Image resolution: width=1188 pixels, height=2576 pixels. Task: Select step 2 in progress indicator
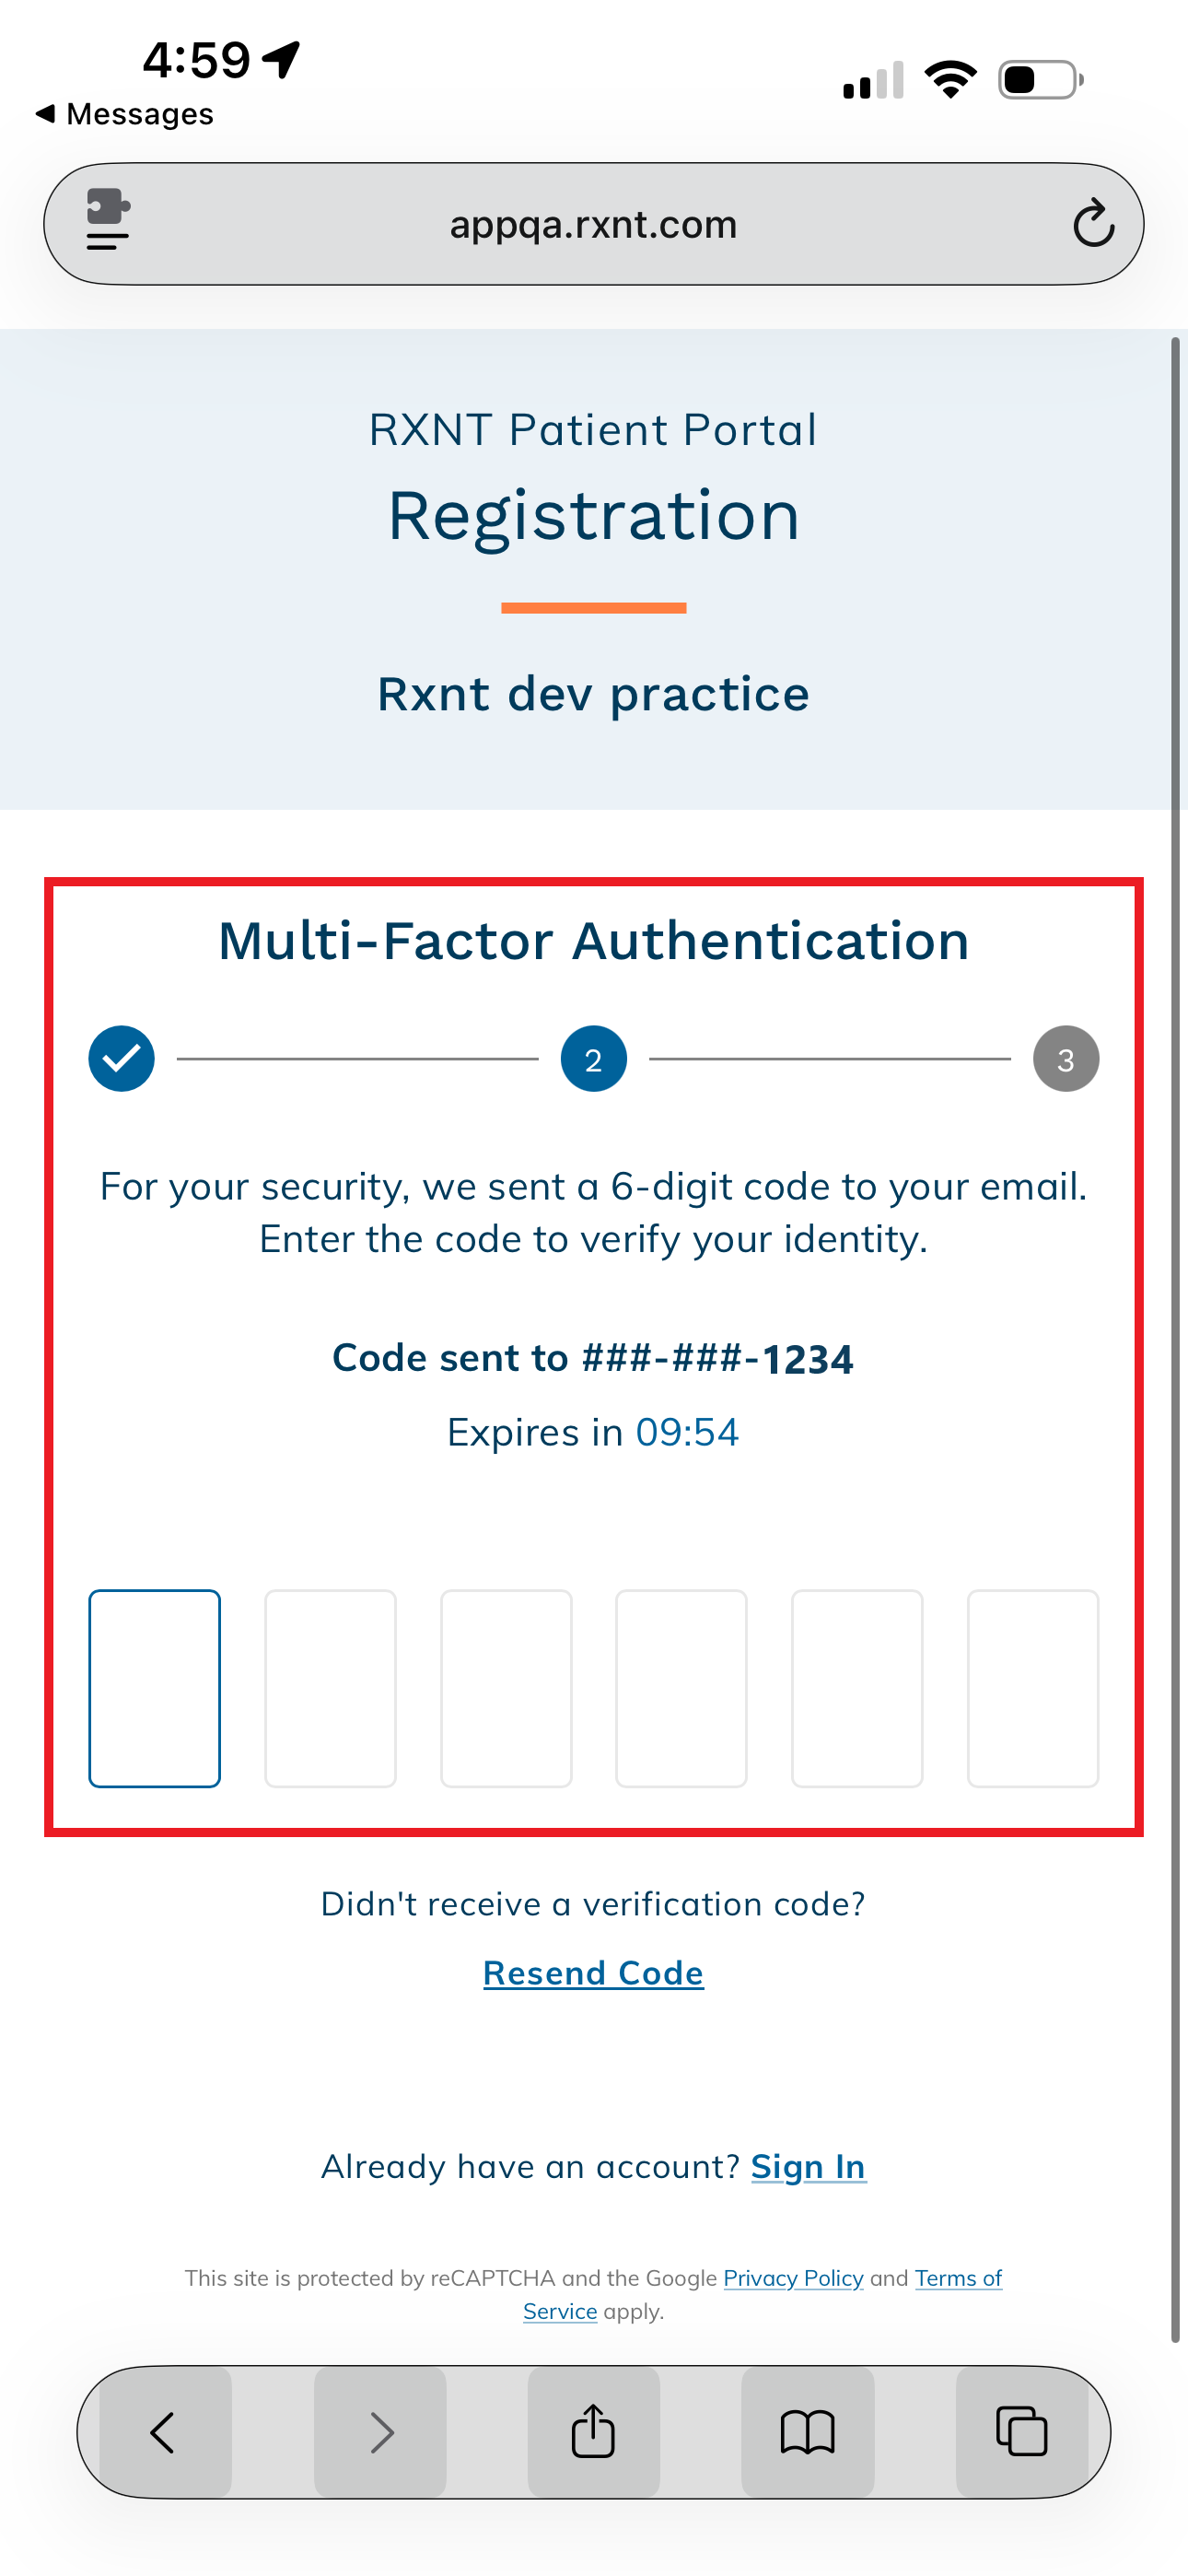coord(594,1059)
